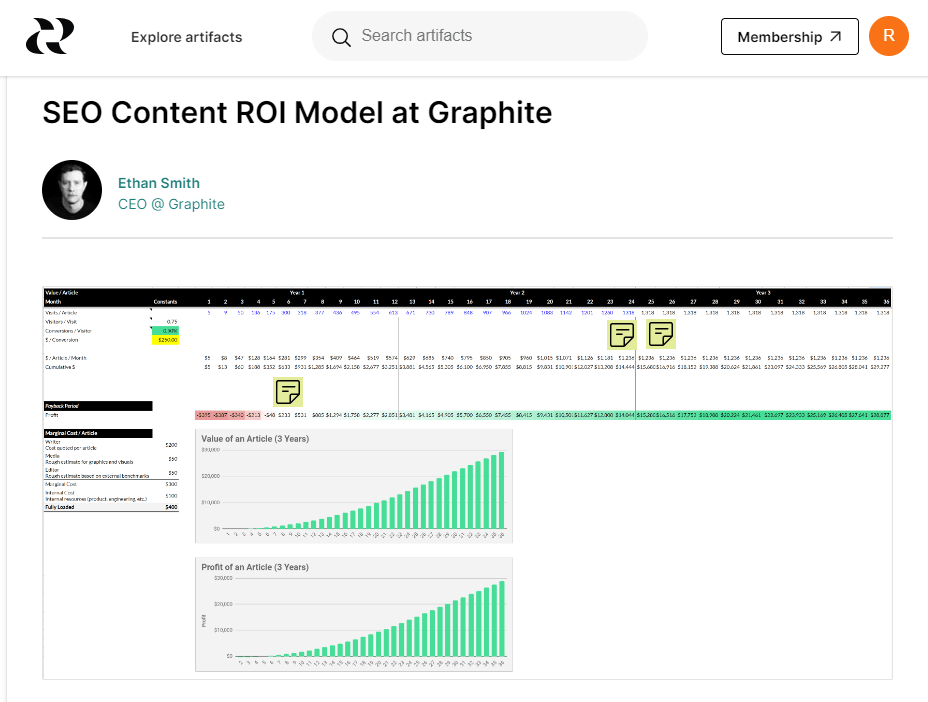
Task: Click the Fully Loaded cost row
Action: pos(111,507)
